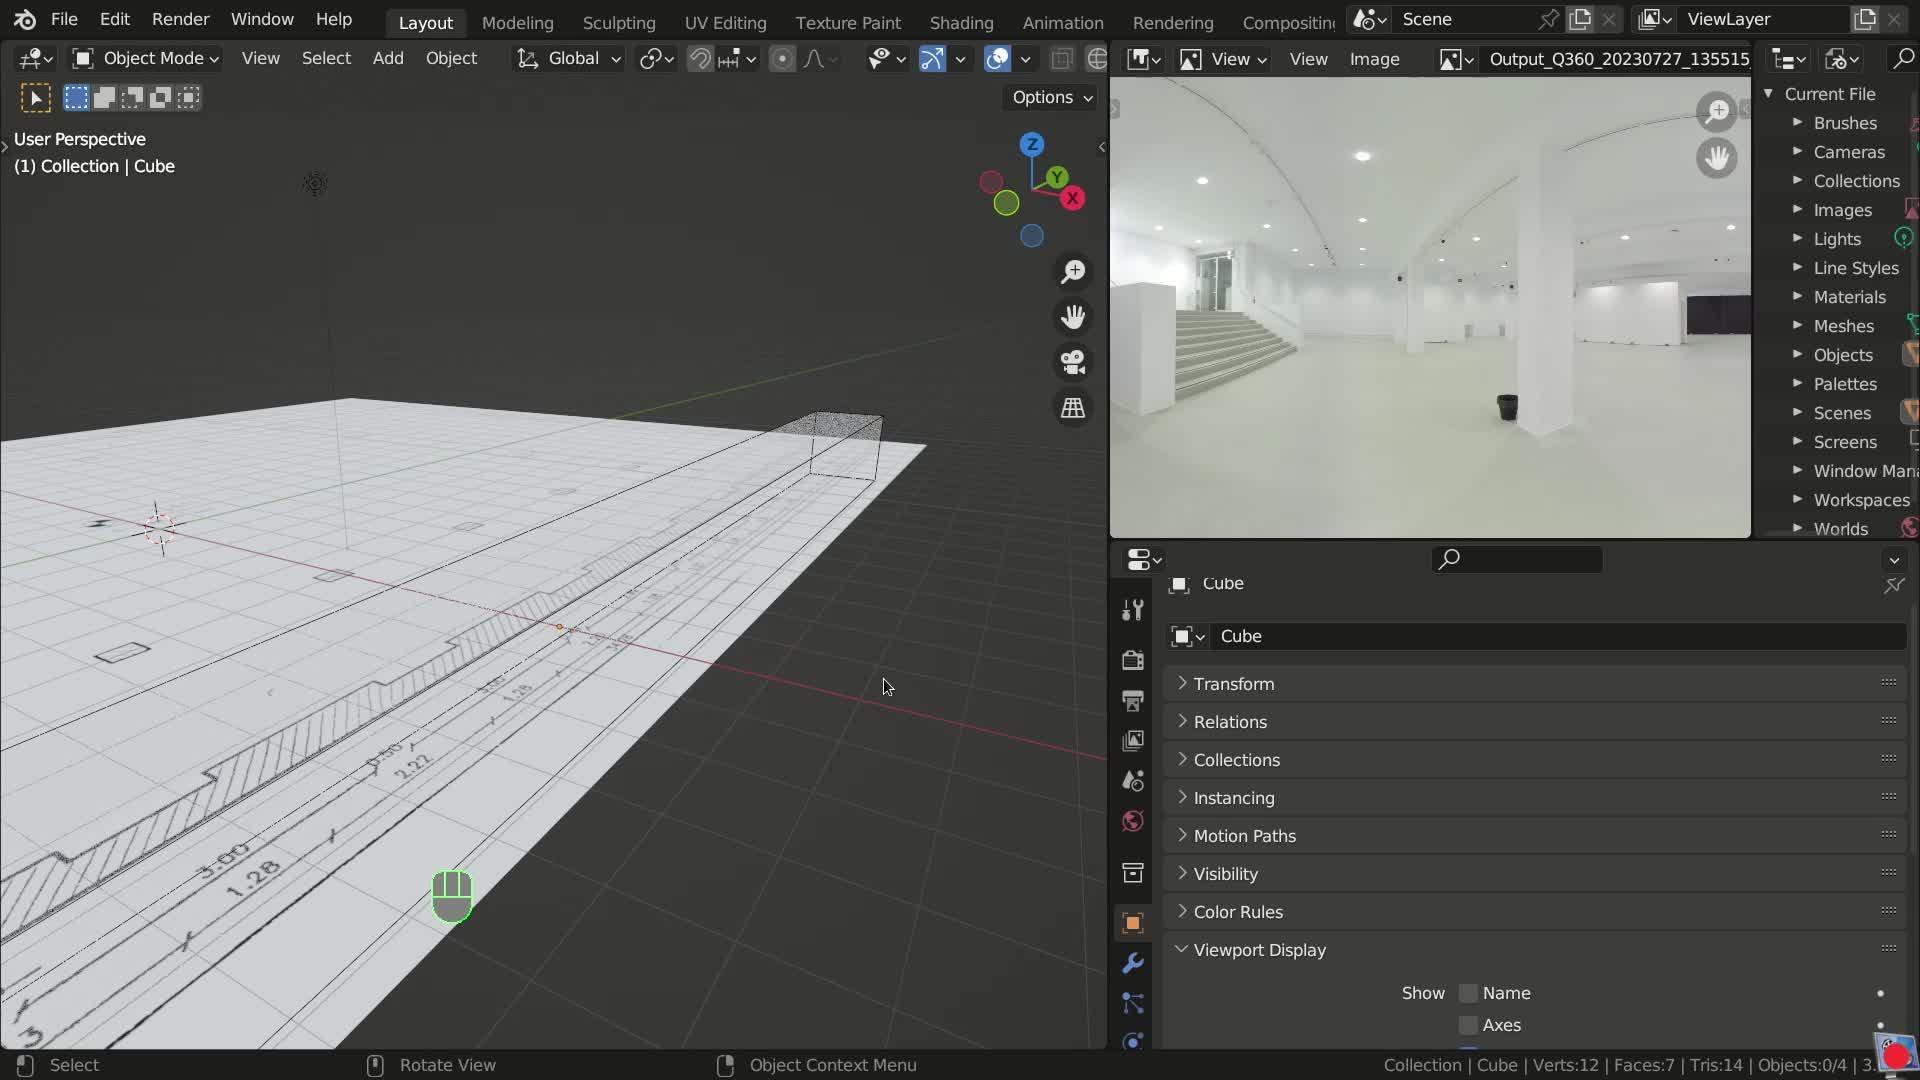Select the Select Box tool icon
The width and height of the screenshot is (1920, 1080).
[x=35, y=97]
